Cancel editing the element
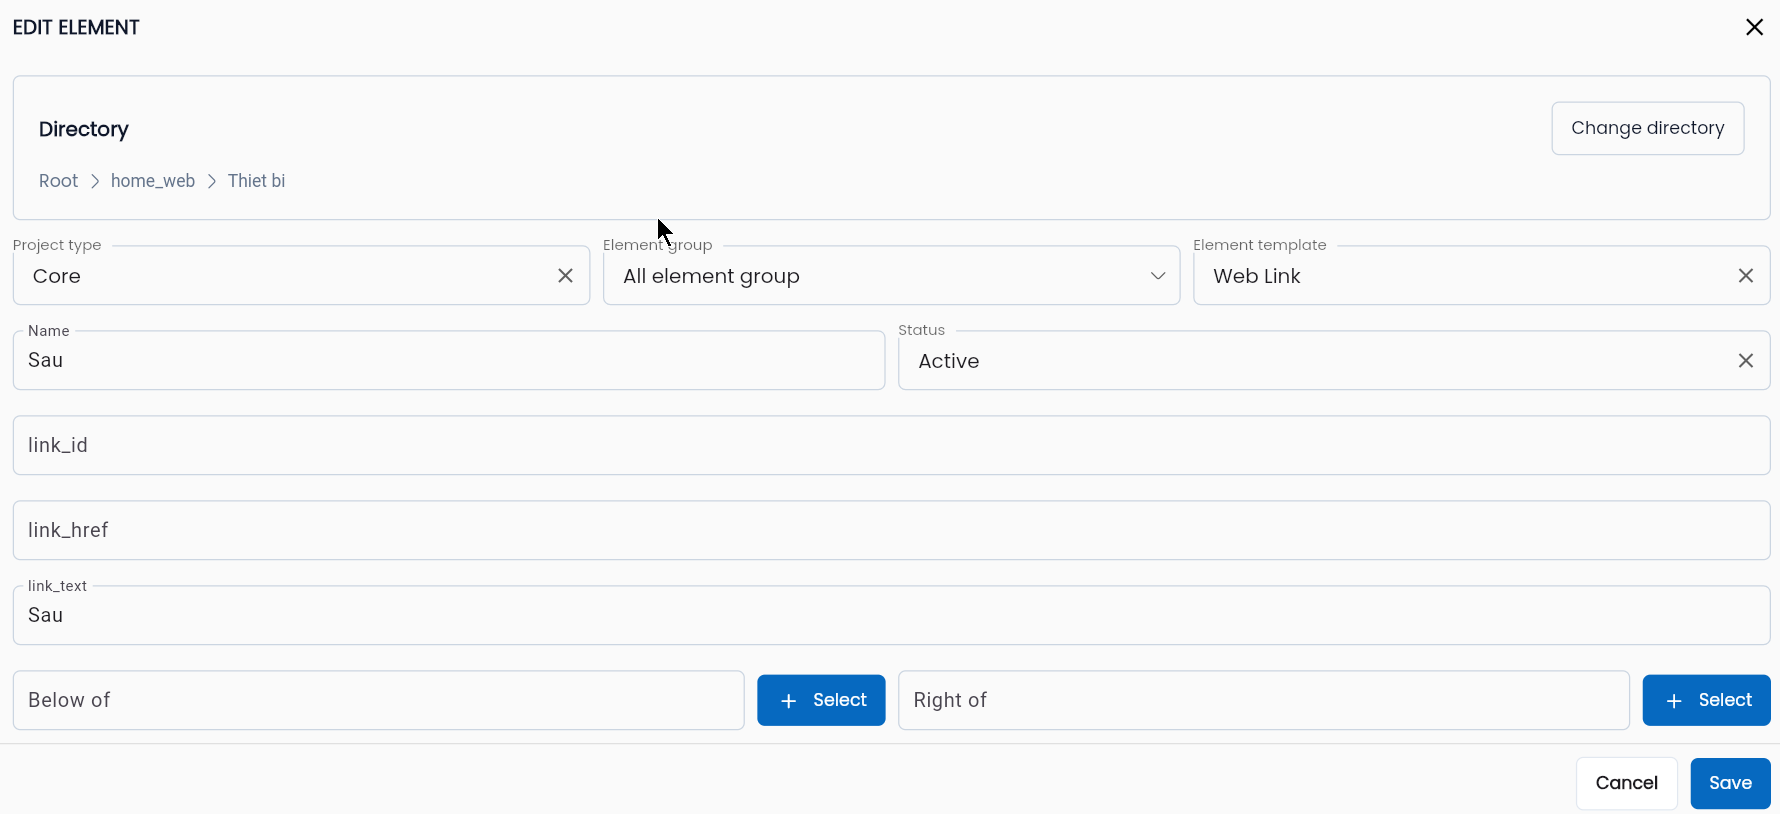 pos(1626,783)
